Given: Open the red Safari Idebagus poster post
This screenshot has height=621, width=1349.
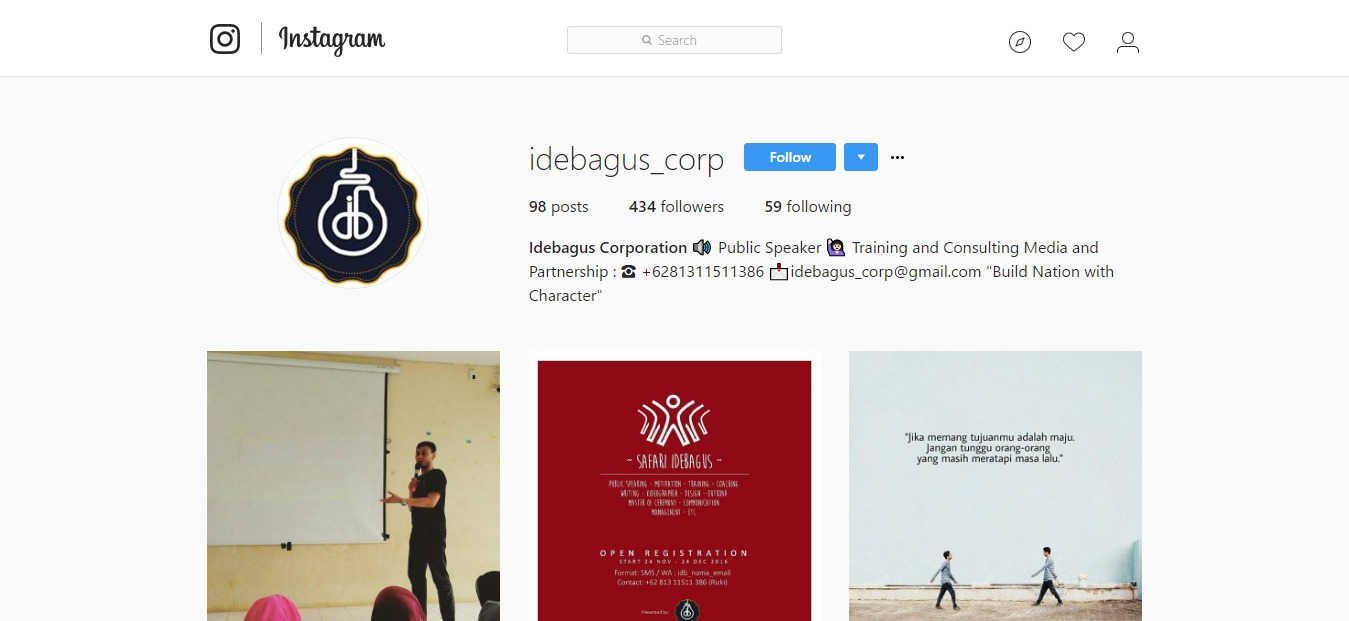Looking at the screenshot, I should click(674, 486).
